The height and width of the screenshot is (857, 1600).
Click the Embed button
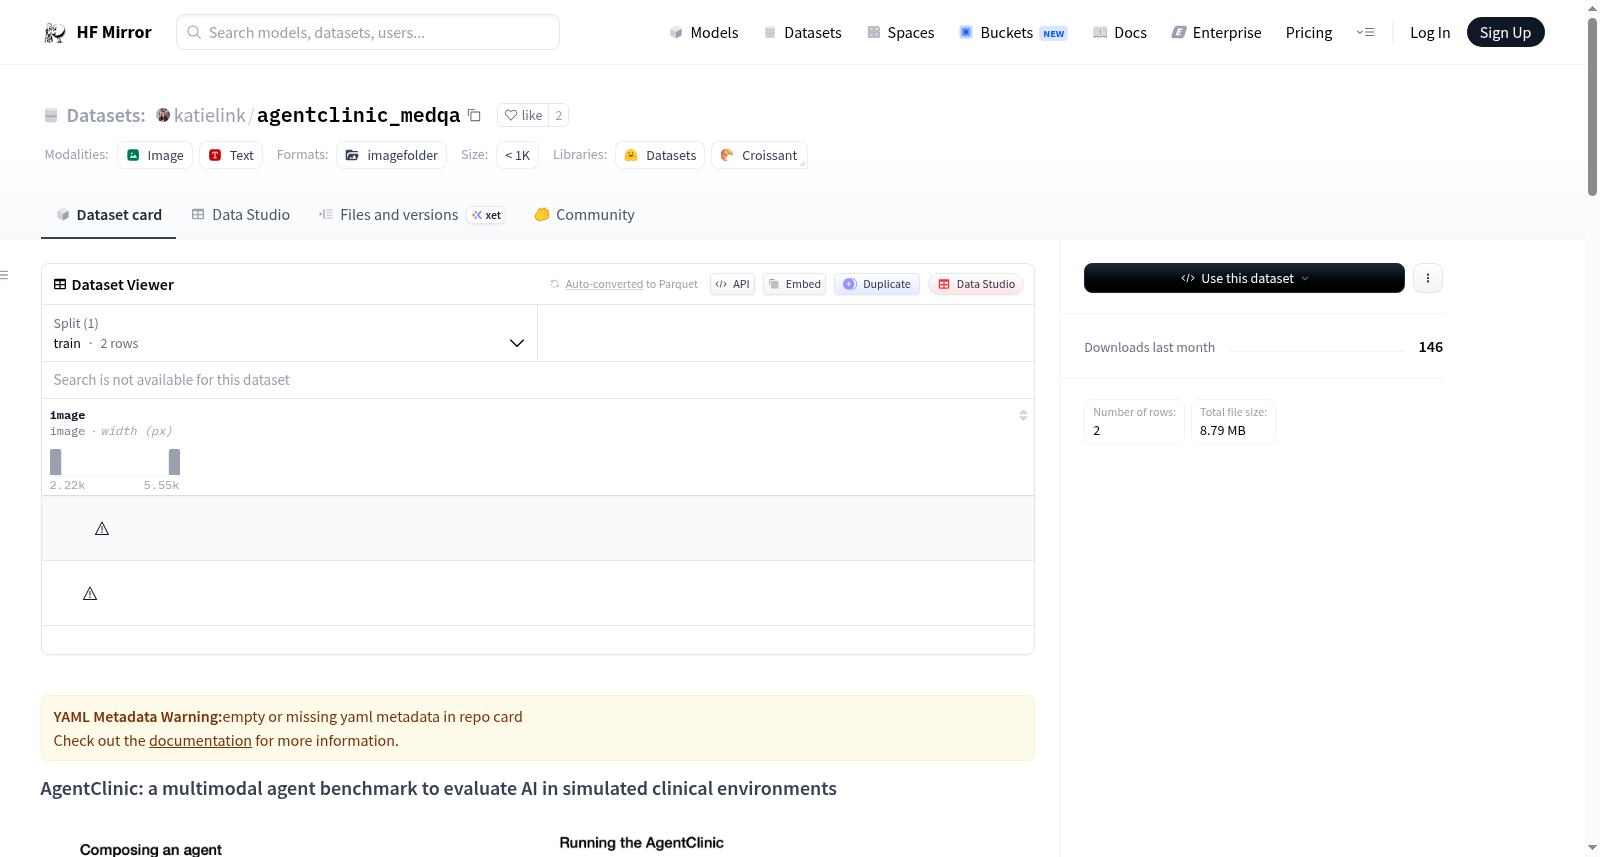click(795, 284)
